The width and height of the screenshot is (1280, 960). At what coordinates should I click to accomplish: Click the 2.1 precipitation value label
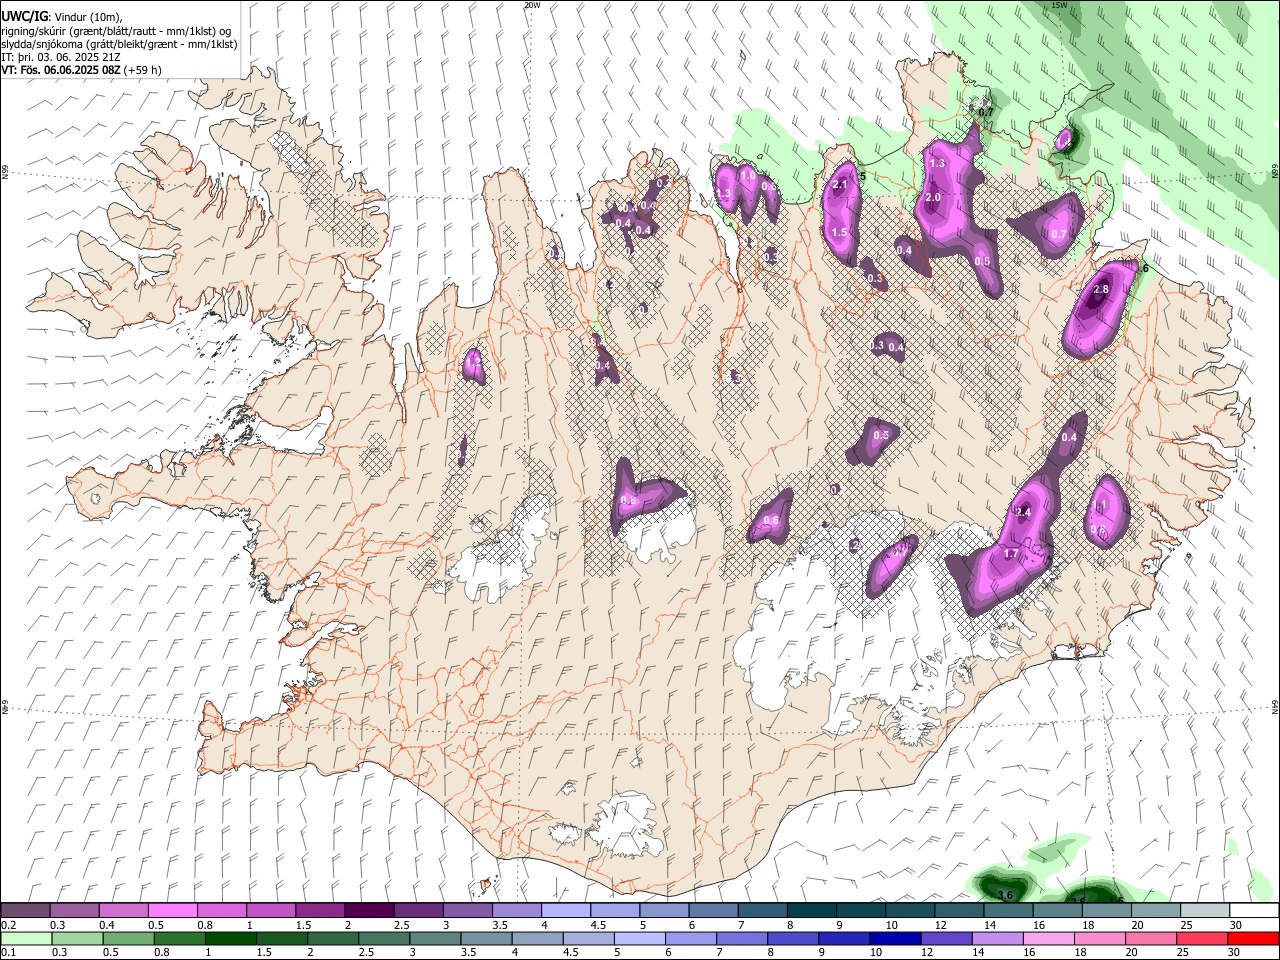coord(840,184)
